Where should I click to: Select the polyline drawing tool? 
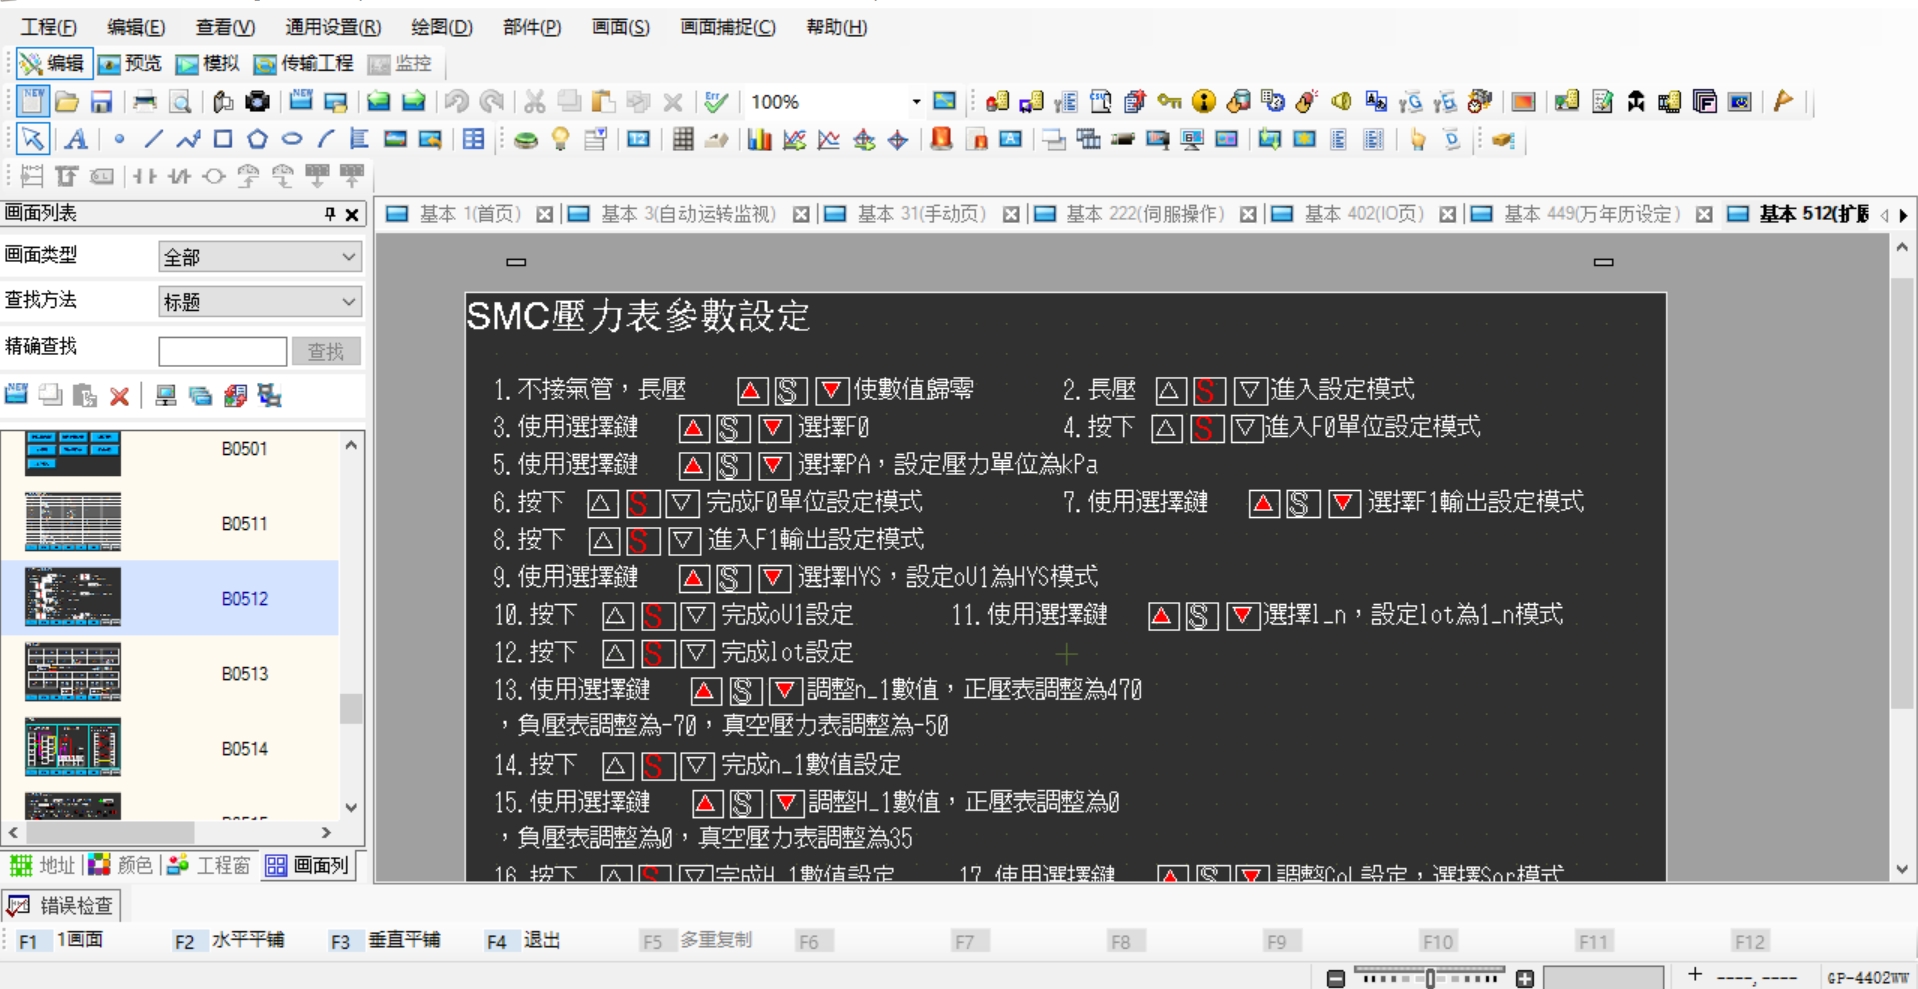(188, 139)
